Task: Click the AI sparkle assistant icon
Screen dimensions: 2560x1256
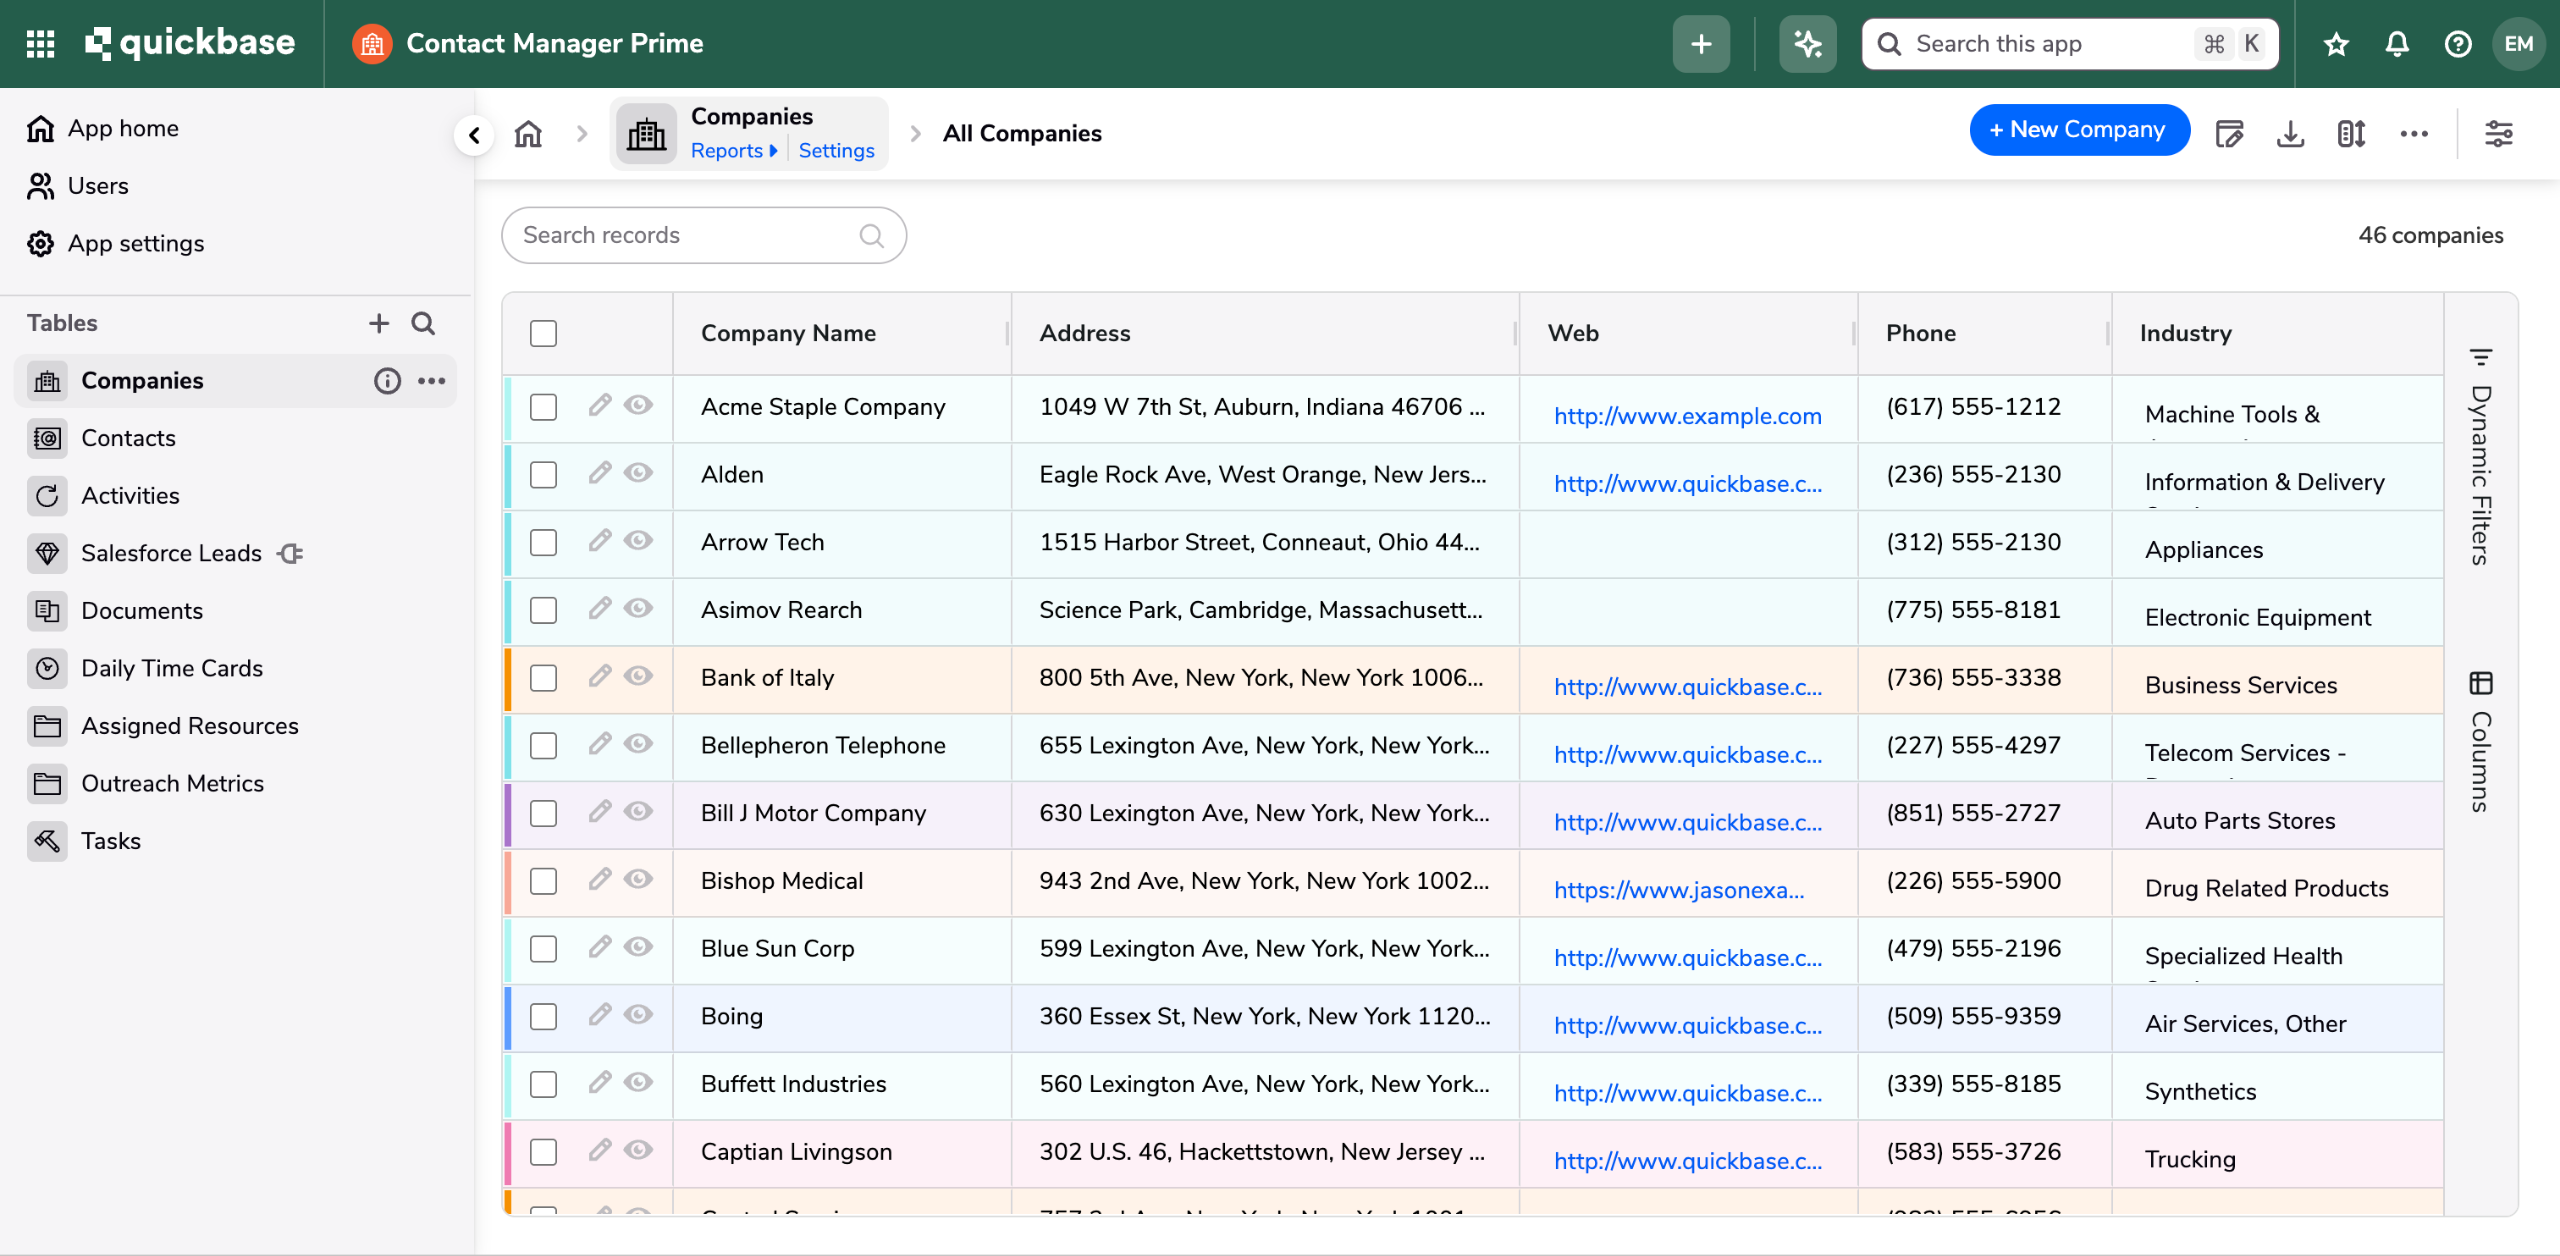Action: (x=1807, y=44)
